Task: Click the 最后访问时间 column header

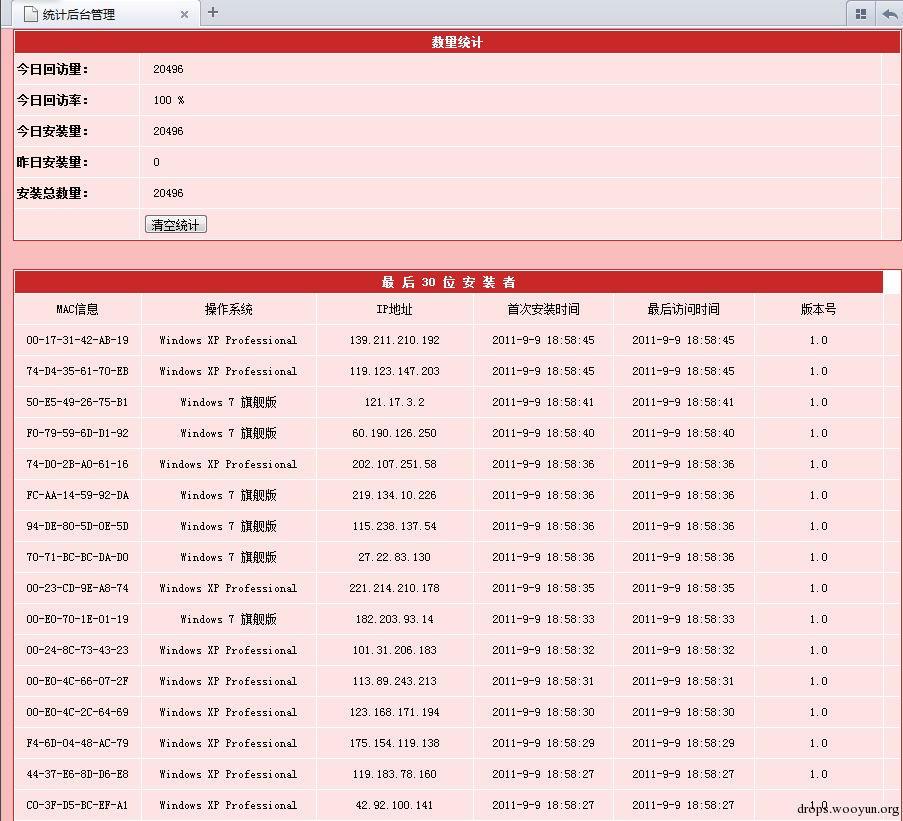Action: 684,309
